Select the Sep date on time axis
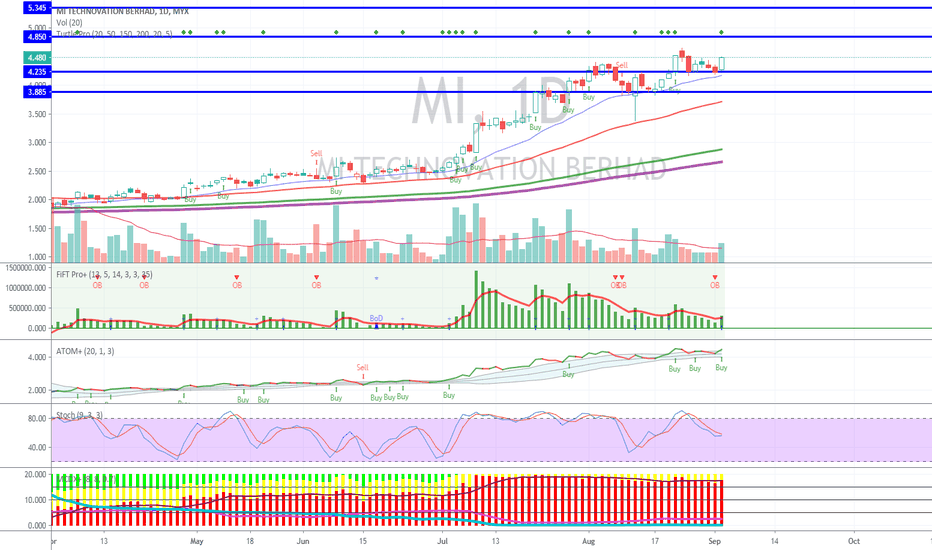Screen dimensions: 932x550 (x=714, y=541)
